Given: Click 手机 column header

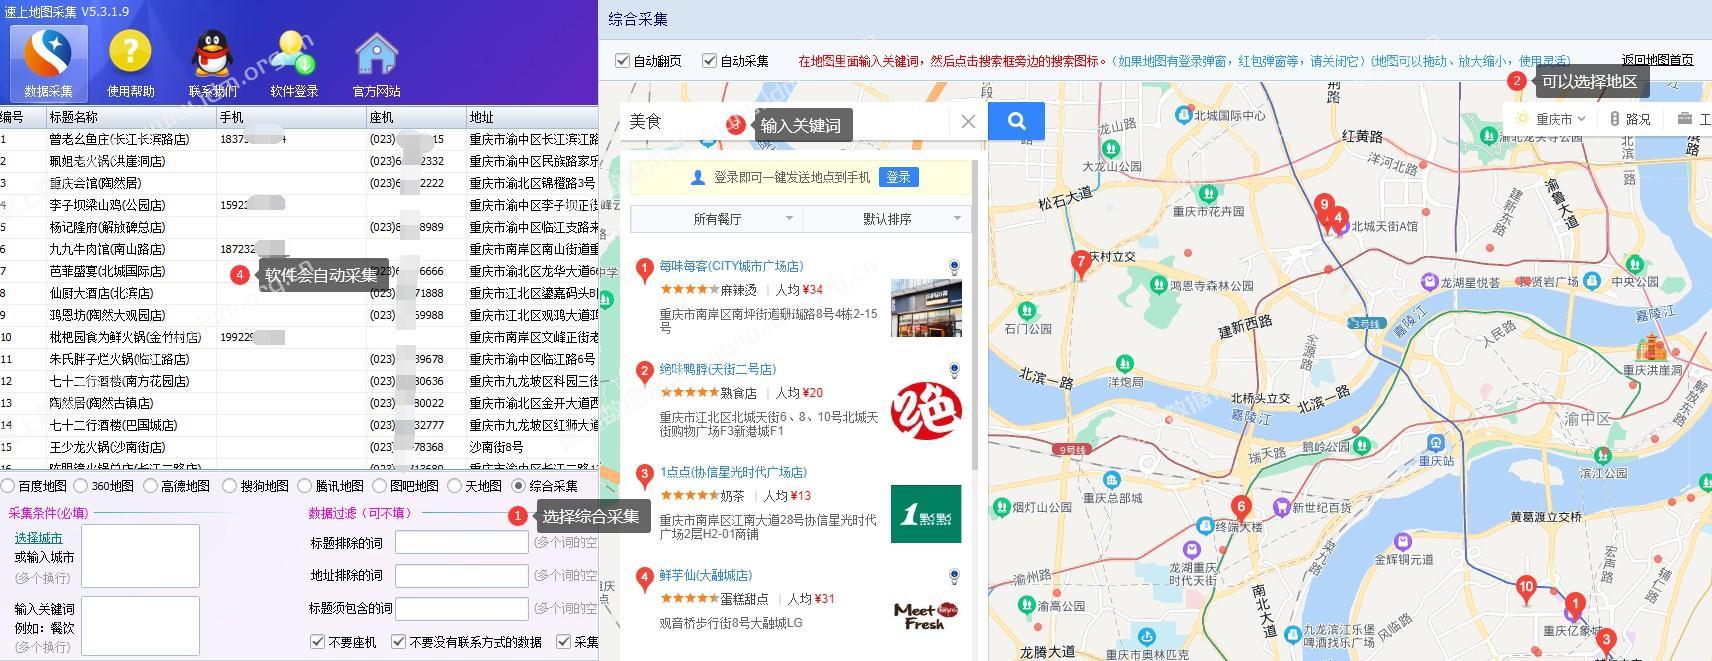Looking at the screenshot, I should pyautogui.click(x=291, y=117).
